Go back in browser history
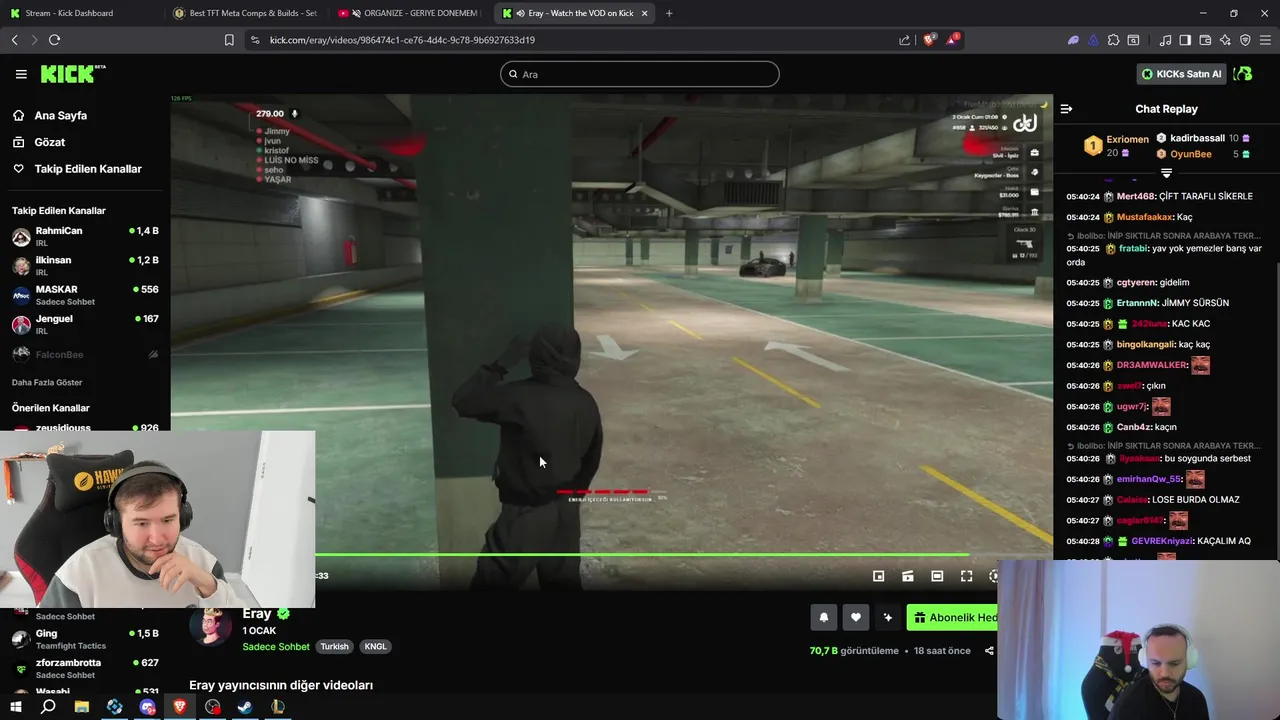Viewport: 1280px width, 720px height. [x=15, y=40]
